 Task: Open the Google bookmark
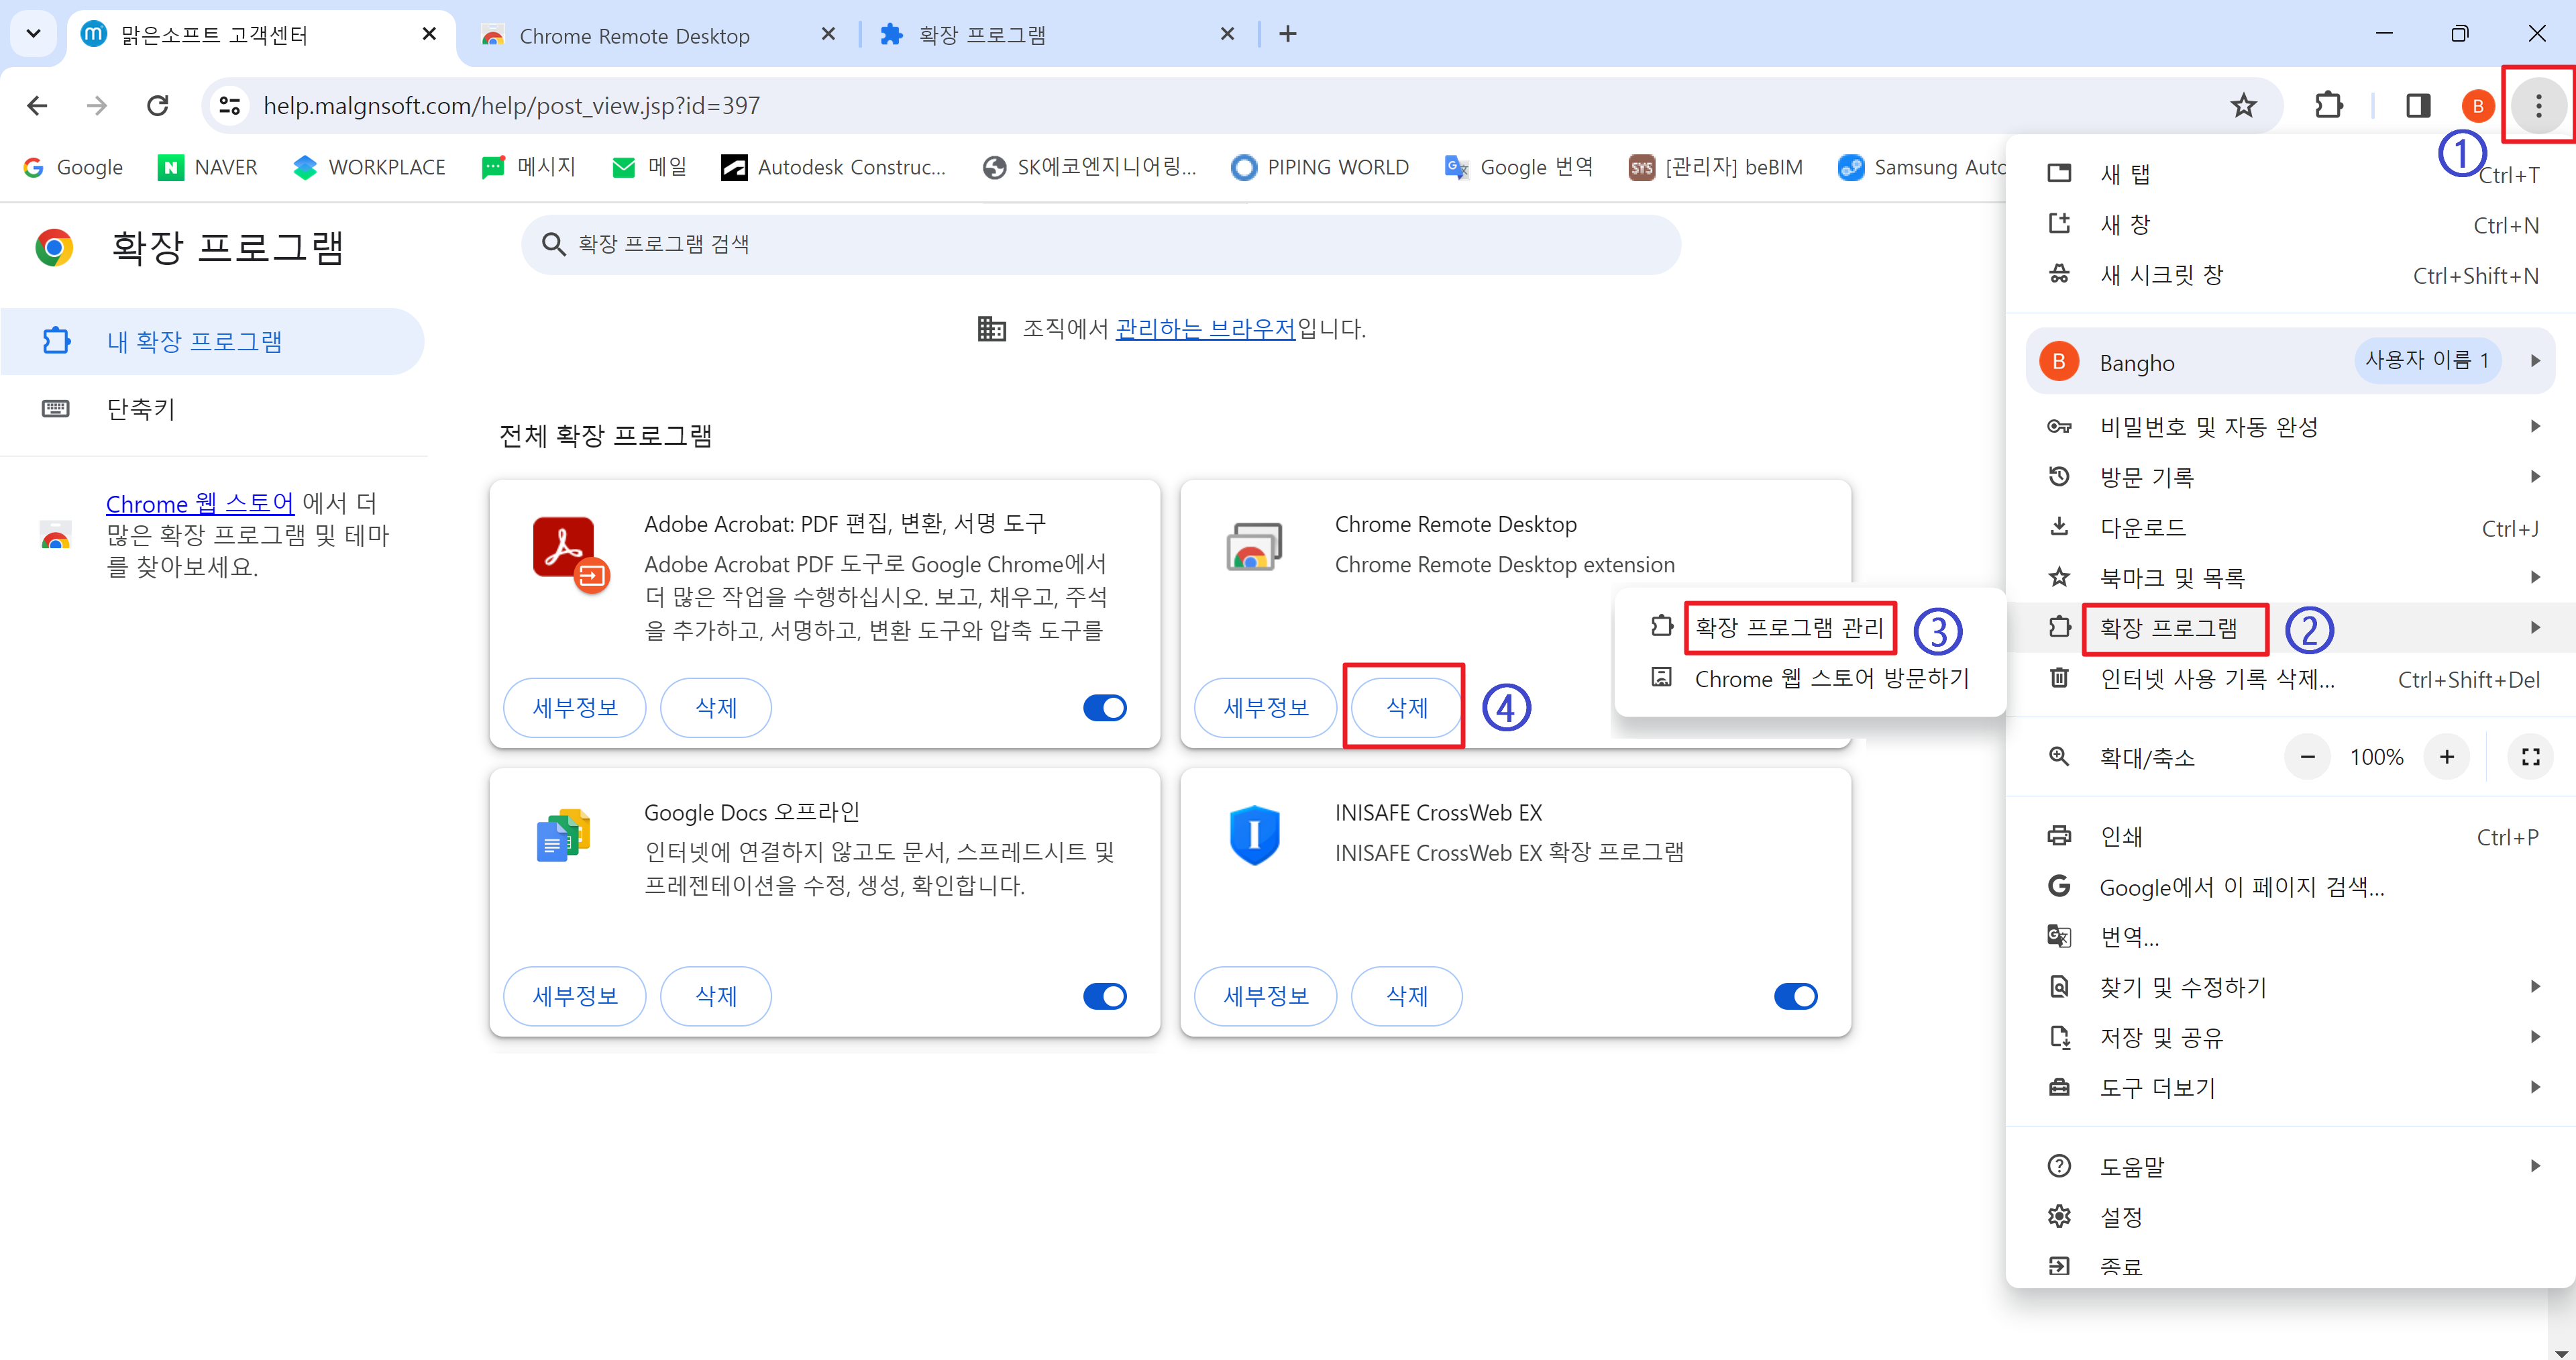pos(73,167)
